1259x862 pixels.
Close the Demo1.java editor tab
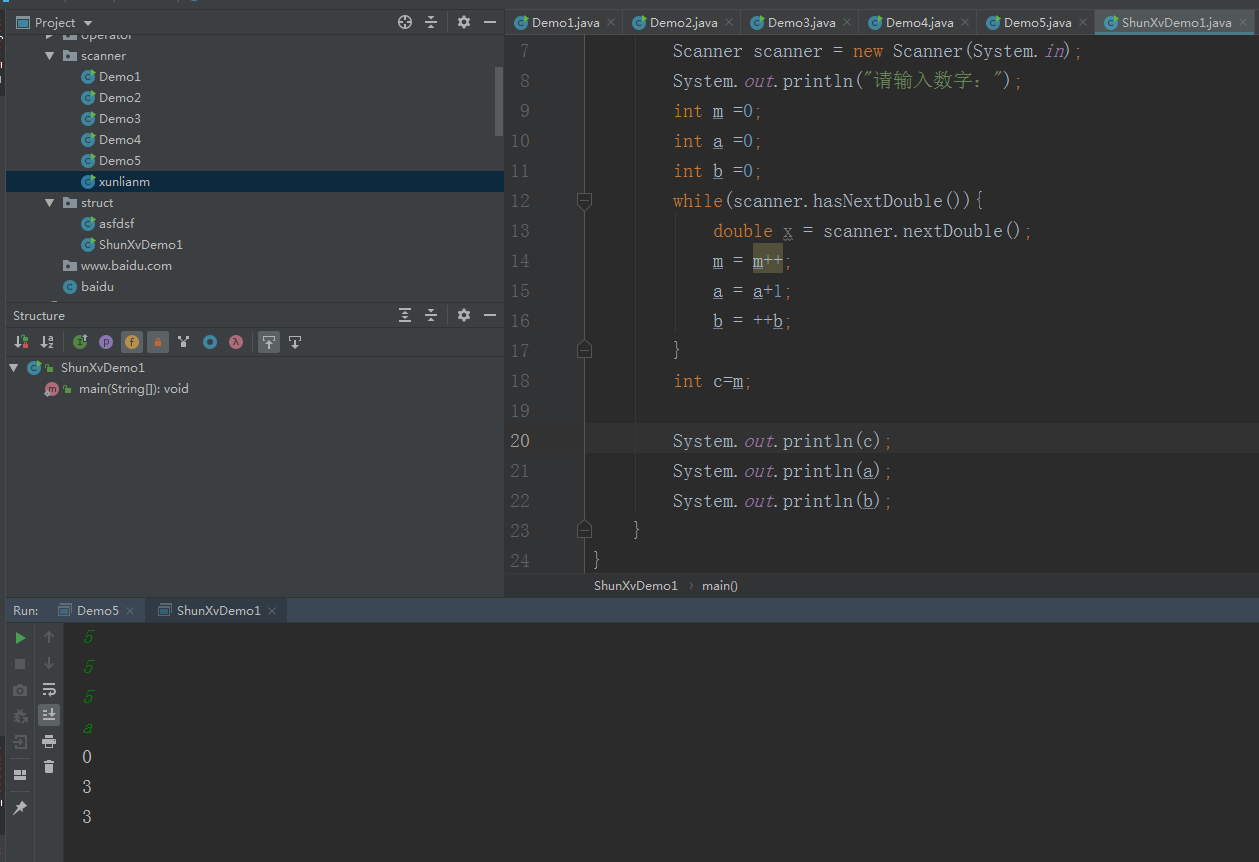(x=611, y=22)
